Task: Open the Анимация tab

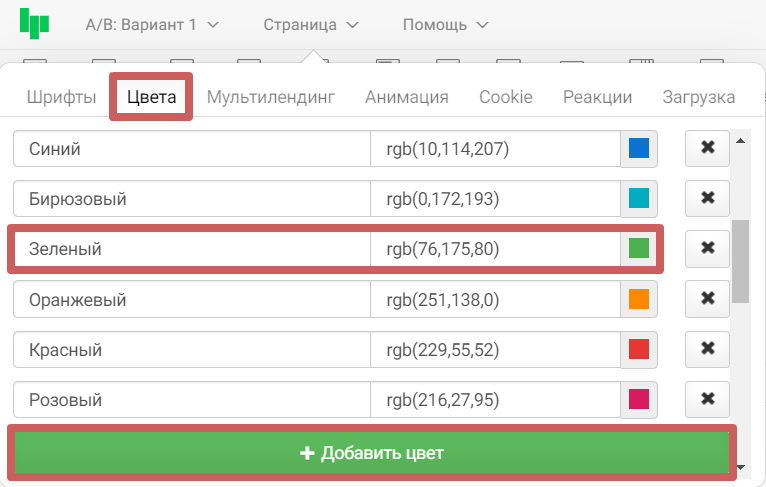Action: (x=406, y=97)
